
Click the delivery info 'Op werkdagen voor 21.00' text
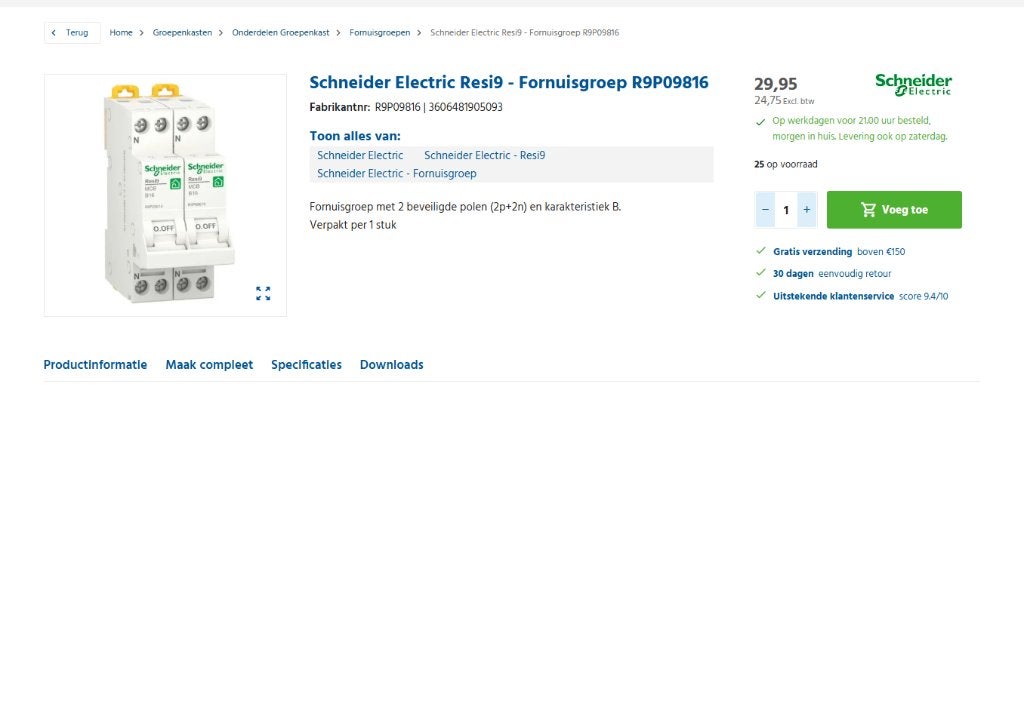point(859,129)
